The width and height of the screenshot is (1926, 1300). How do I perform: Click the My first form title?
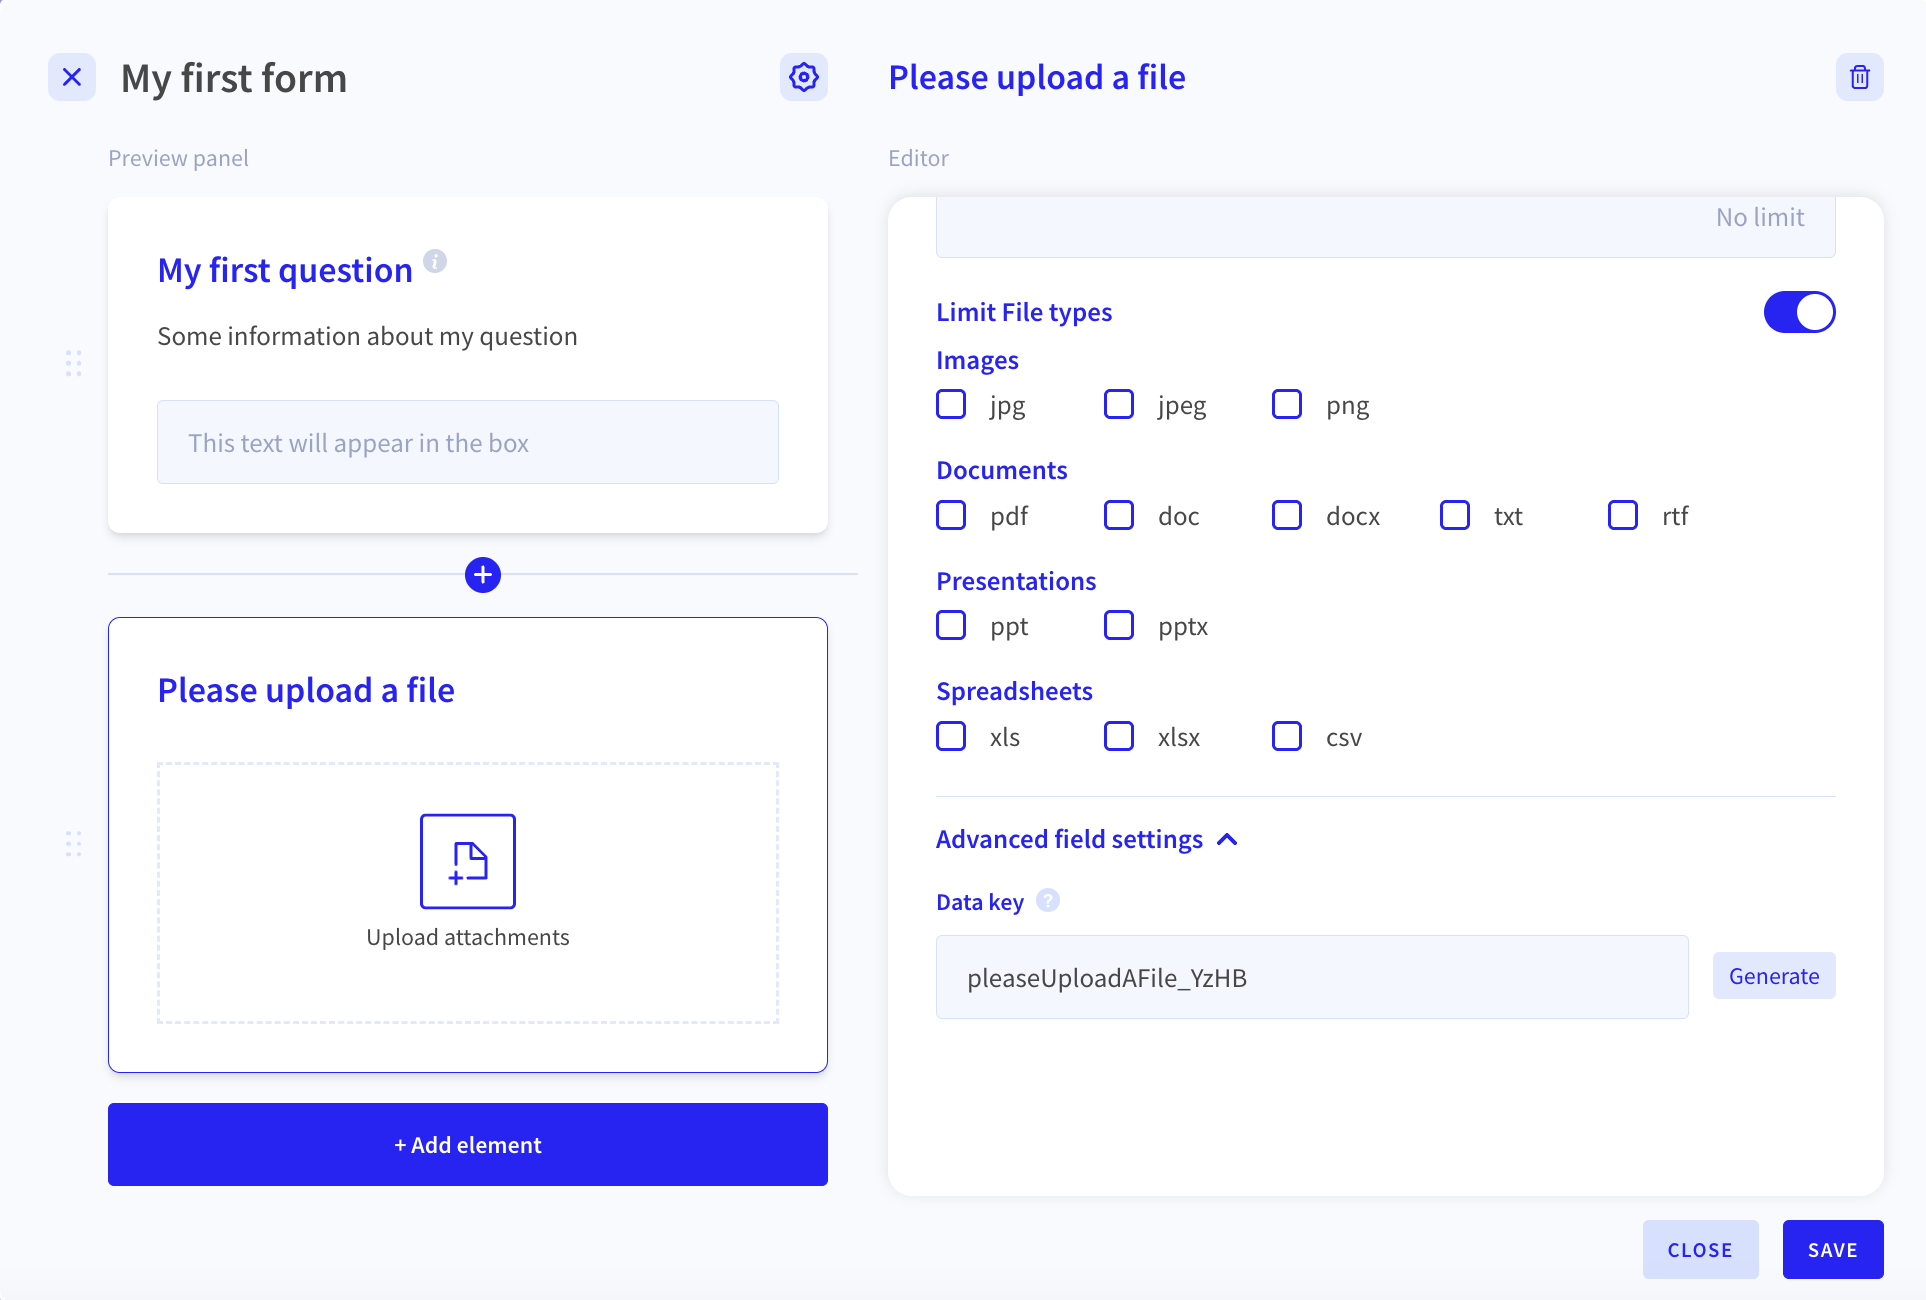pos(234,78)
